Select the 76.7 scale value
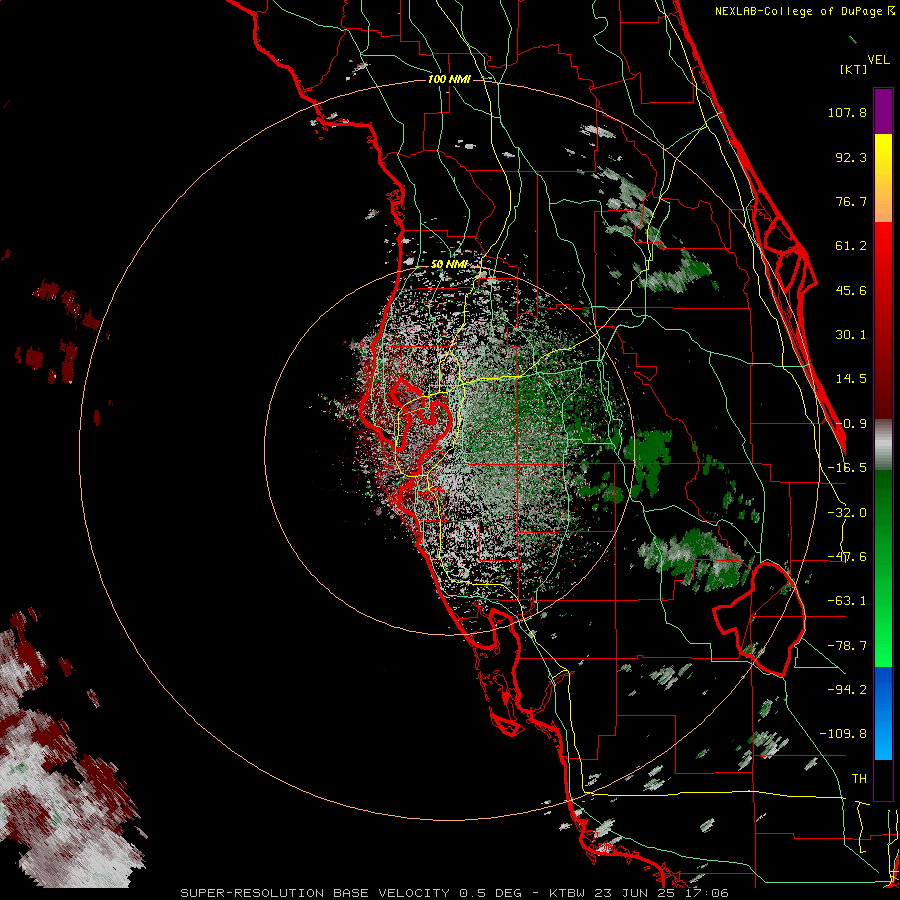 point(851,201)
